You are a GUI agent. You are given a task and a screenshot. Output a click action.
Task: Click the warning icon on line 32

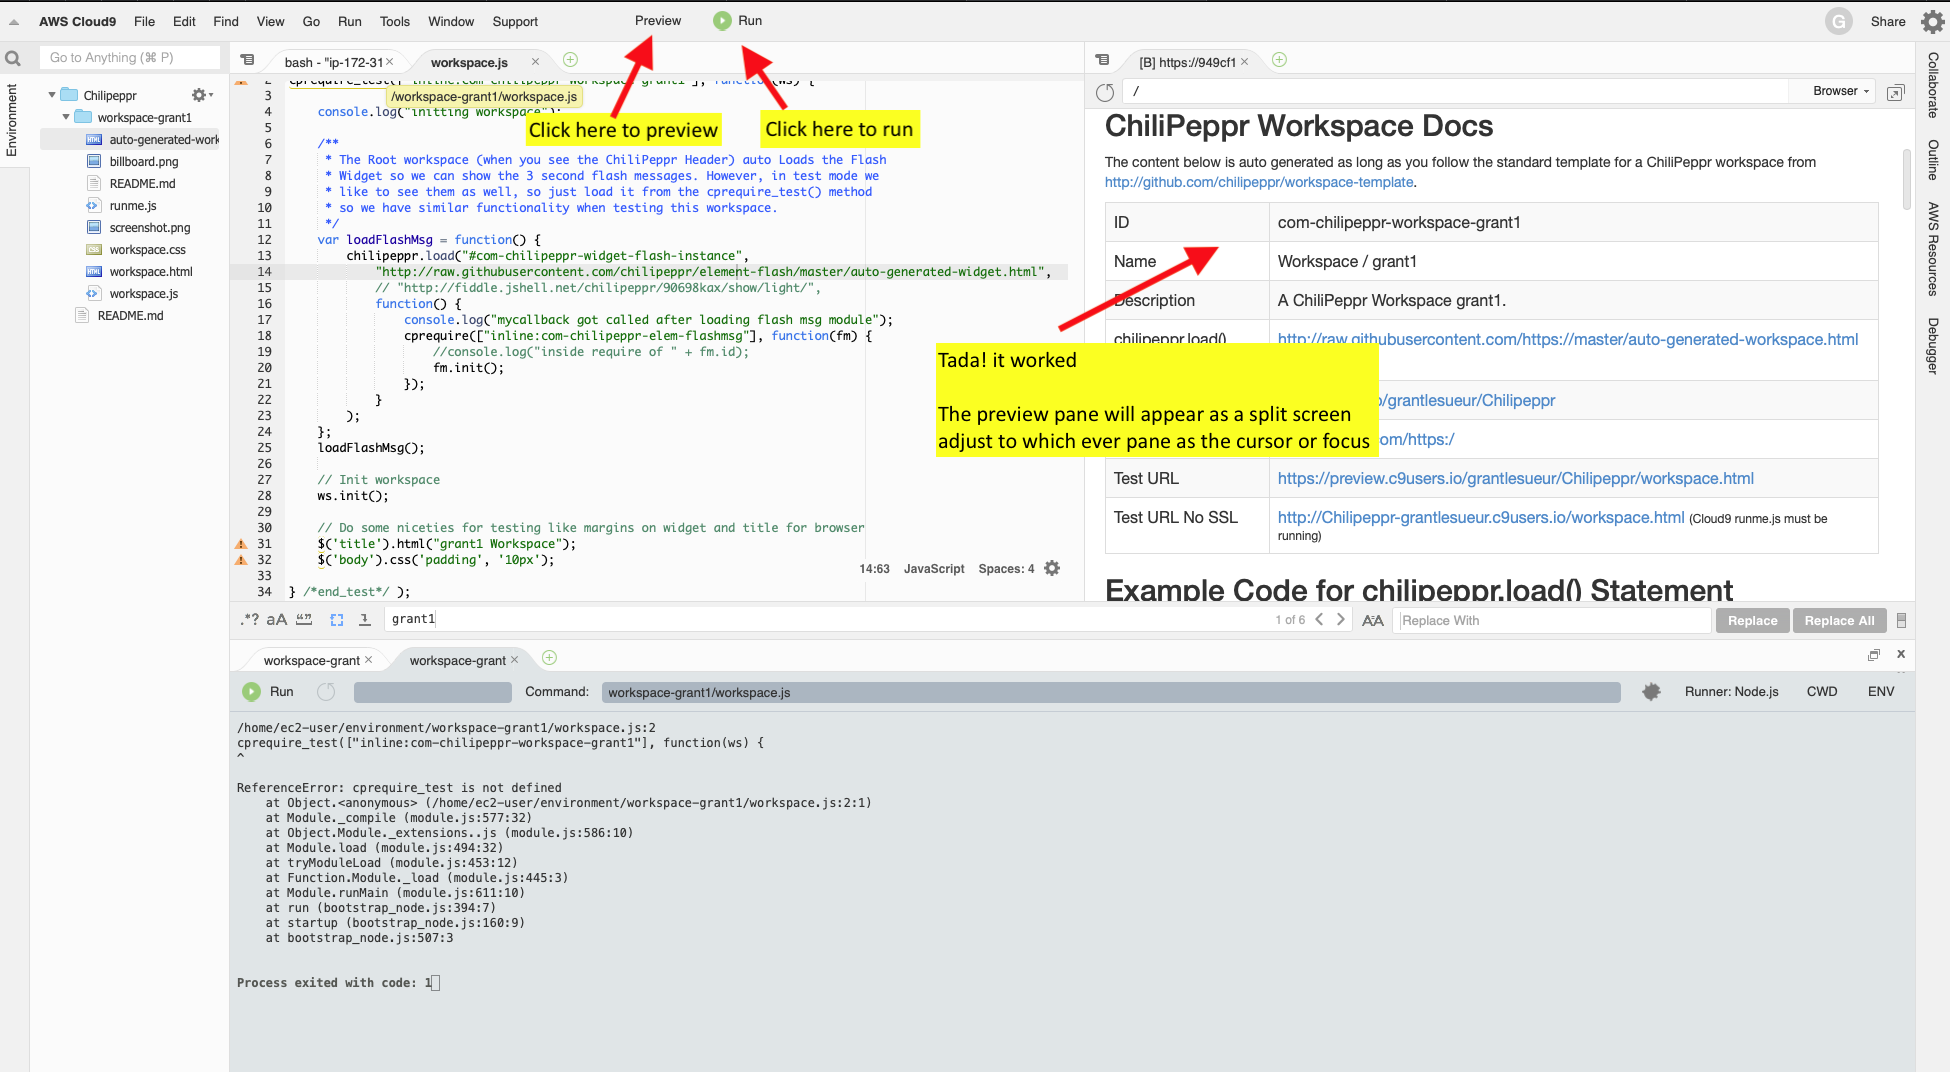pyautogui.click(x=241, y=560)
